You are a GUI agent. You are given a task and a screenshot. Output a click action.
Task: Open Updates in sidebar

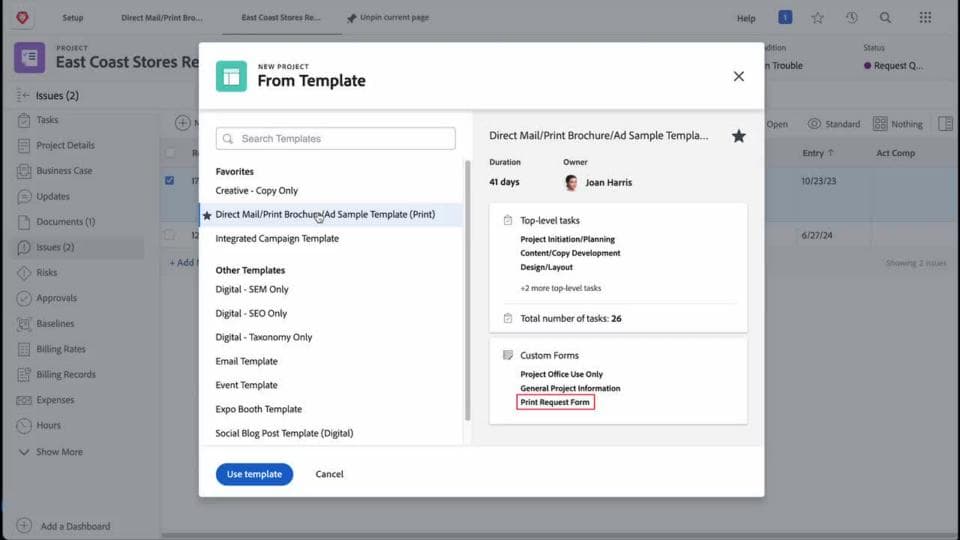pyautogui.click(x=53, y=197)
